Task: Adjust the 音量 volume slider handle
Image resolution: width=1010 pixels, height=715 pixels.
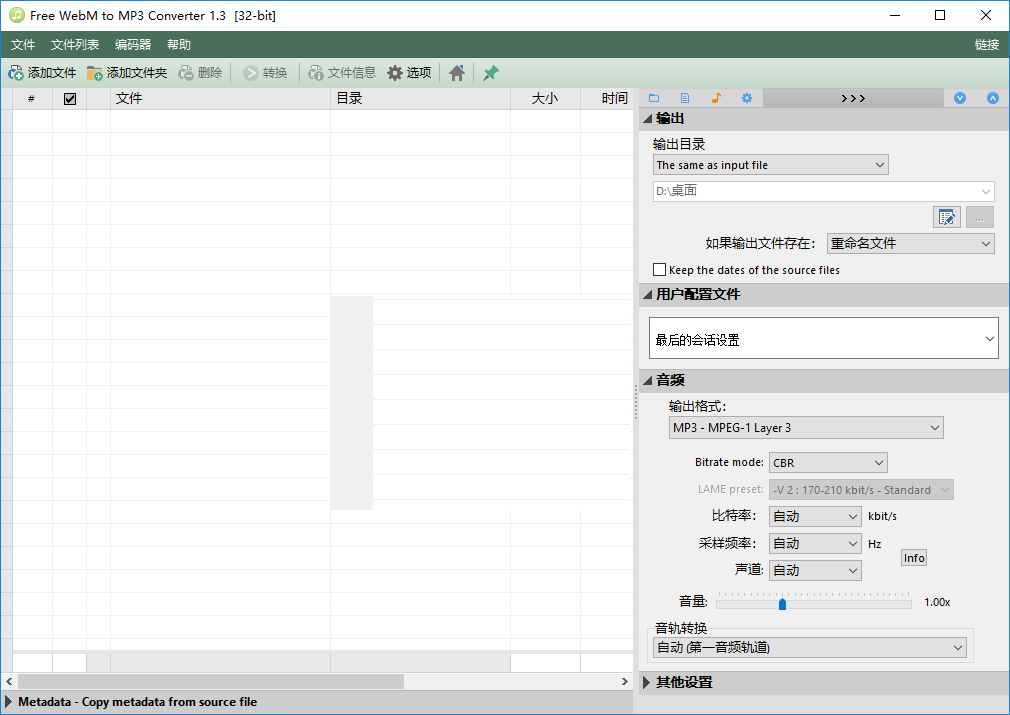Action: (783, 604)
